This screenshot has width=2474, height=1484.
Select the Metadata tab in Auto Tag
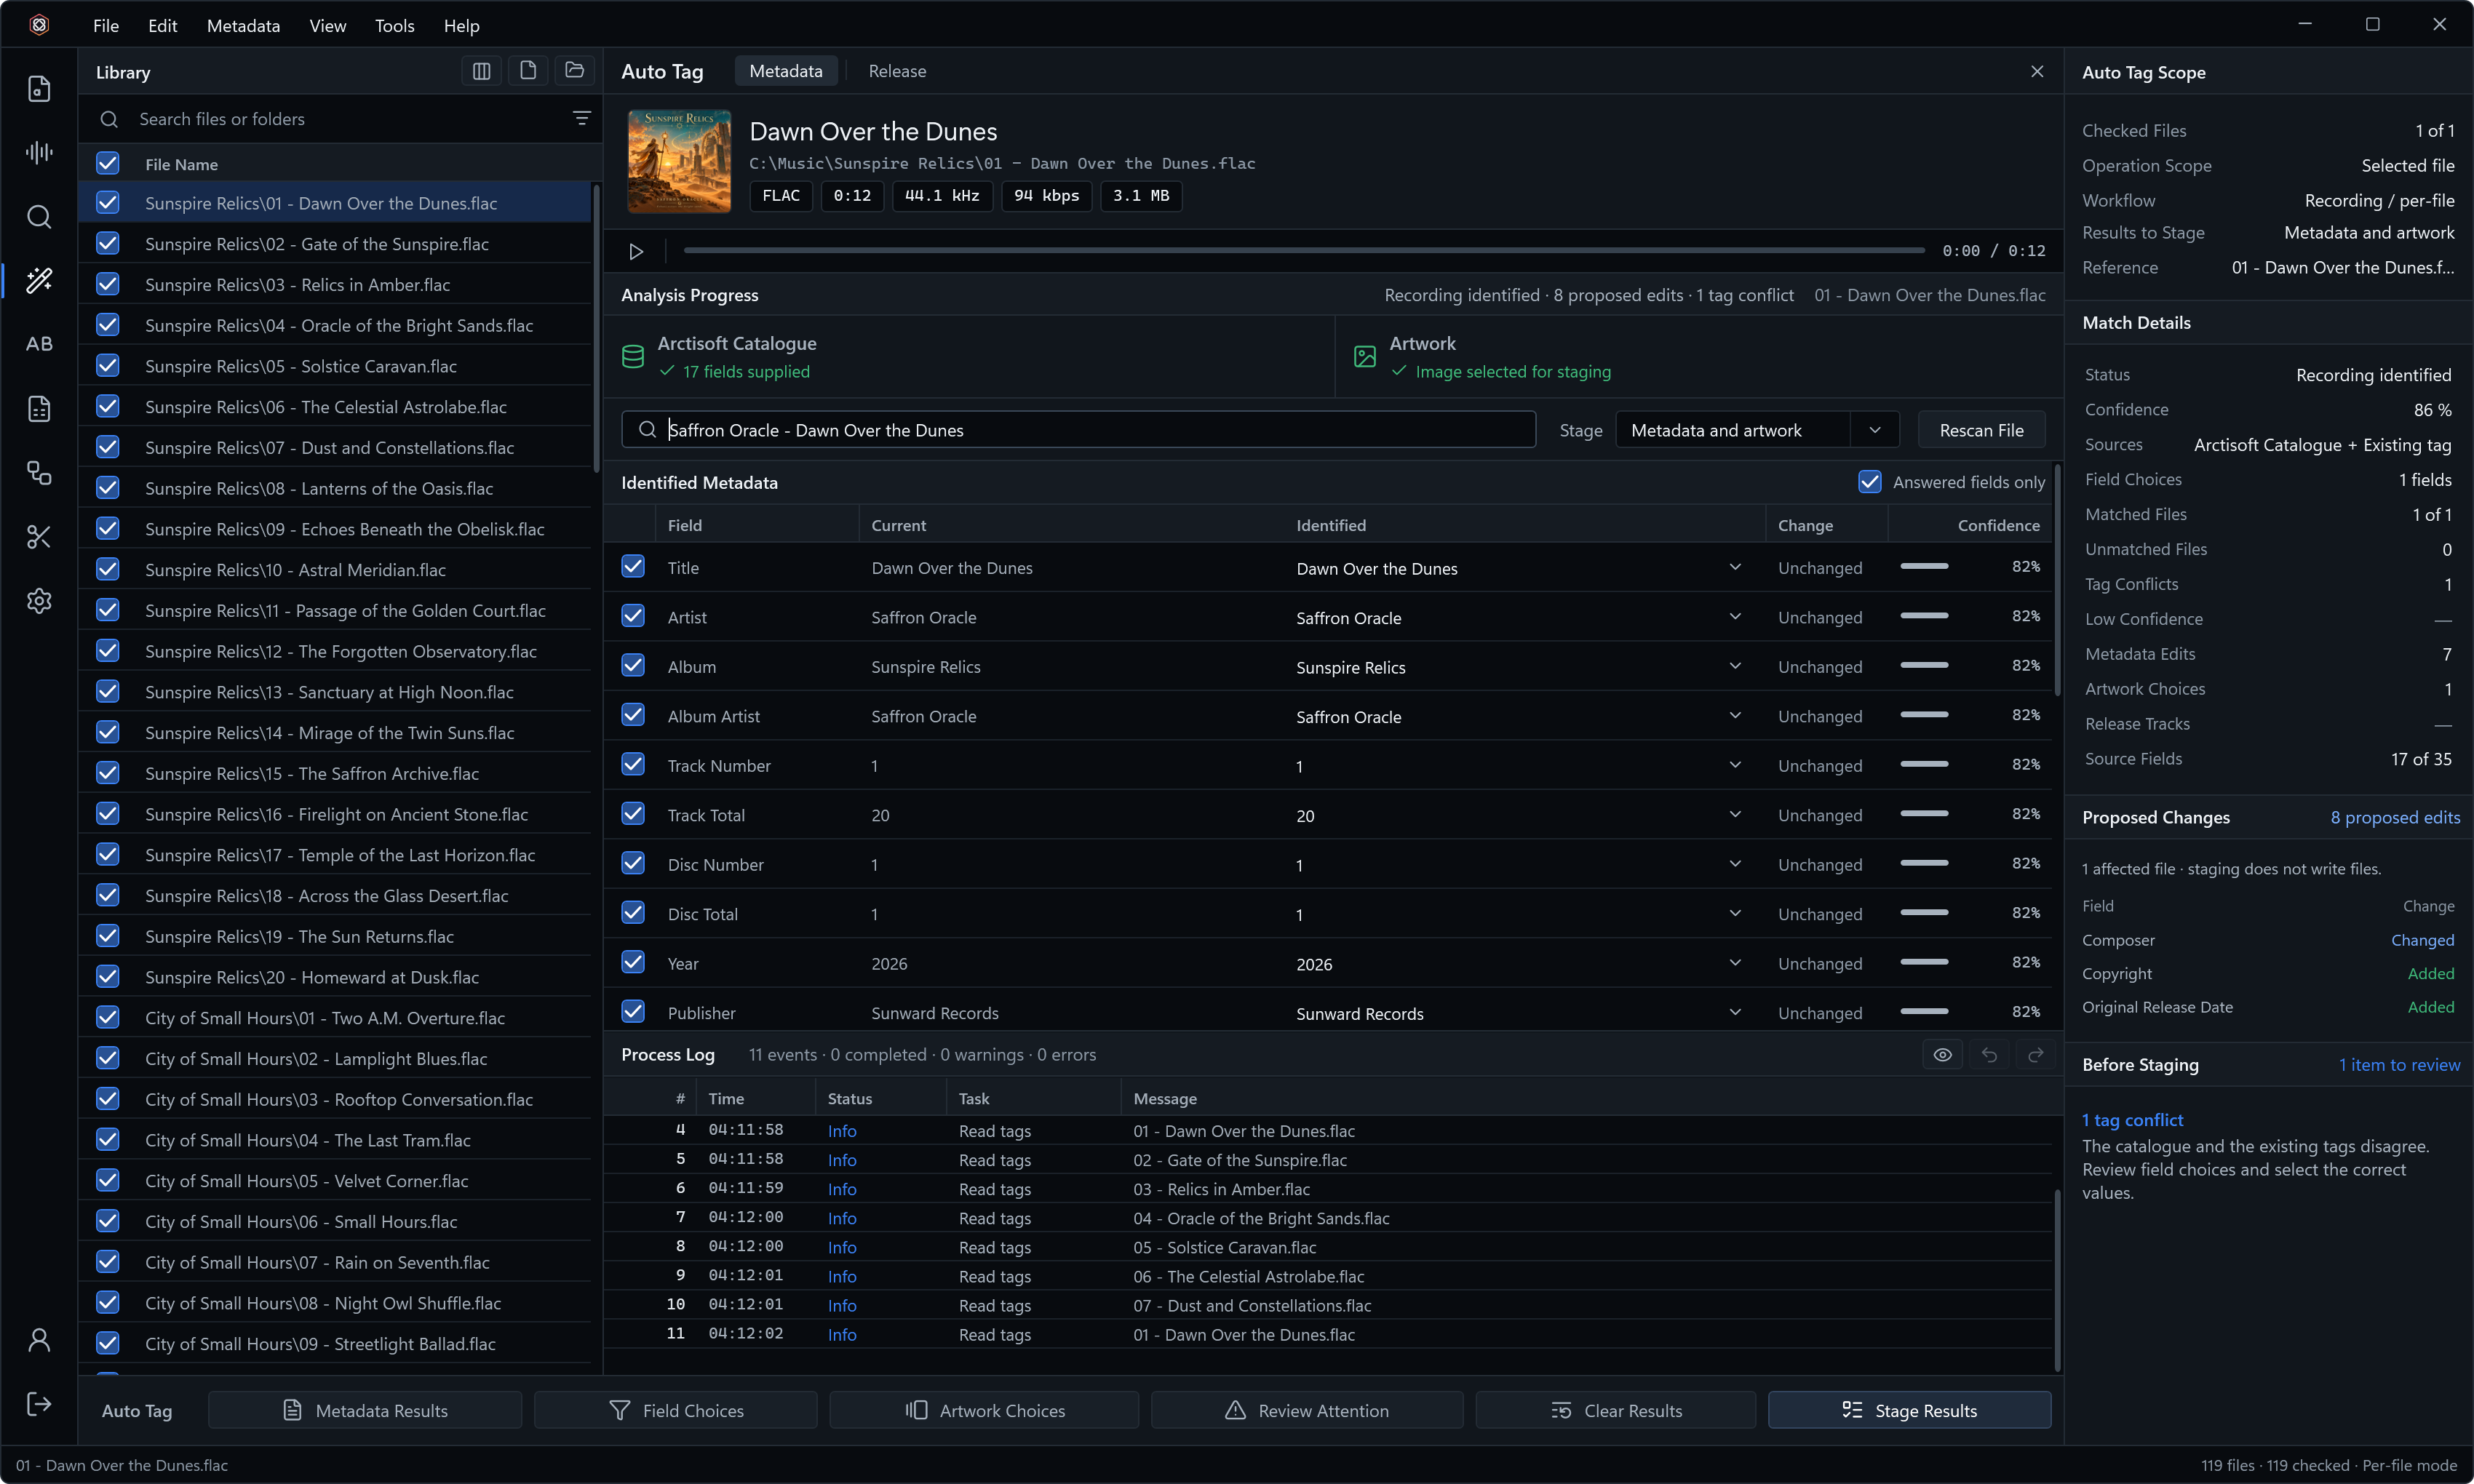coord(786,71)
